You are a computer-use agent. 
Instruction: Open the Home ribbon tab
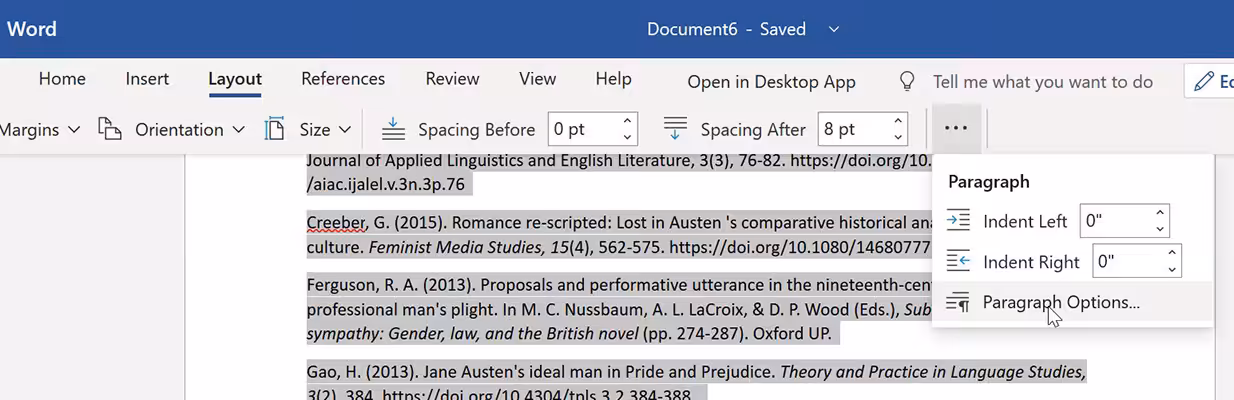click(x=62, y=79)
